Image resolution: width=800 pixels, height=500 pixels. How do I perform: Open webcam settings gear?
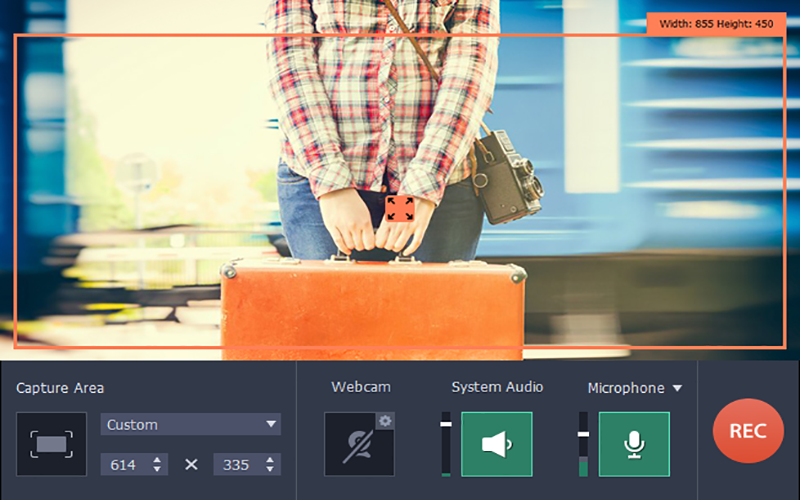tap(385, 421)
